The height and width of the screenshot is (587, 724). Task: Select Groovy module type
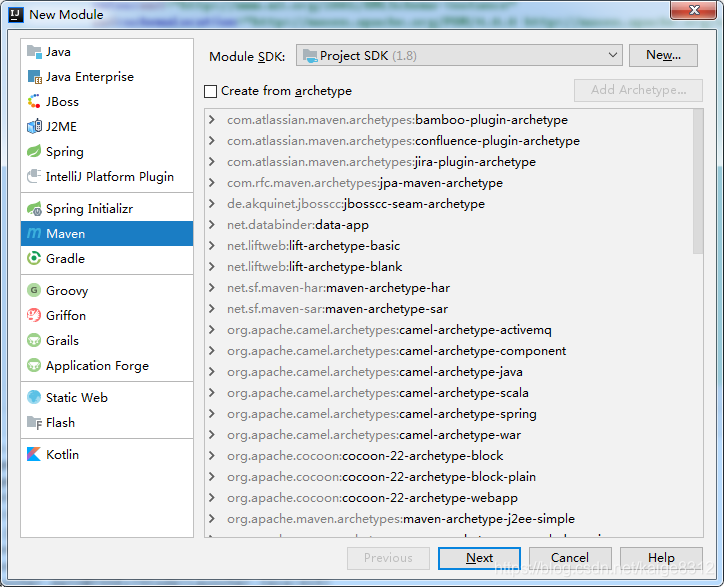[107, 290]
